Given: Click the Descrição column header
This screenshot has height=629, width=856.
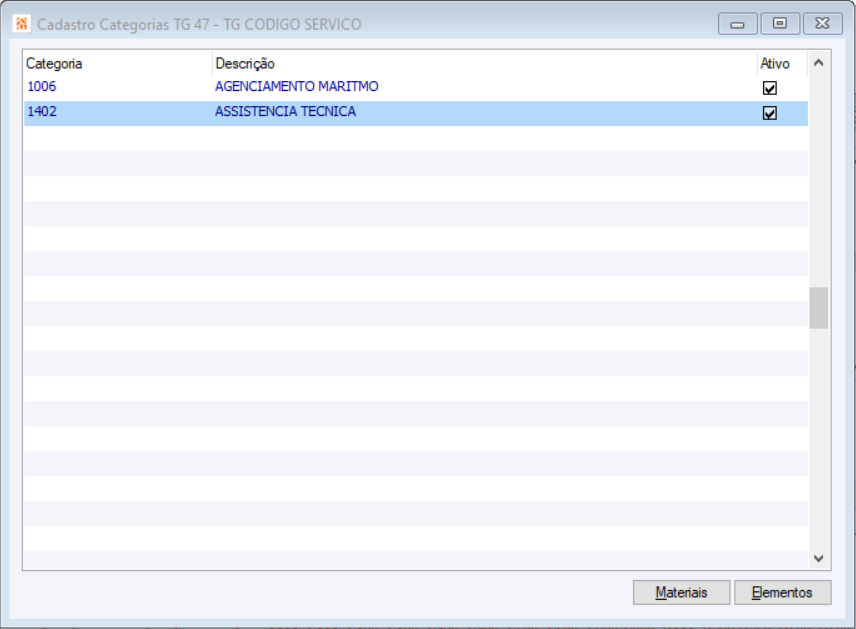Looking at the screenshot, I should (245, 63).
